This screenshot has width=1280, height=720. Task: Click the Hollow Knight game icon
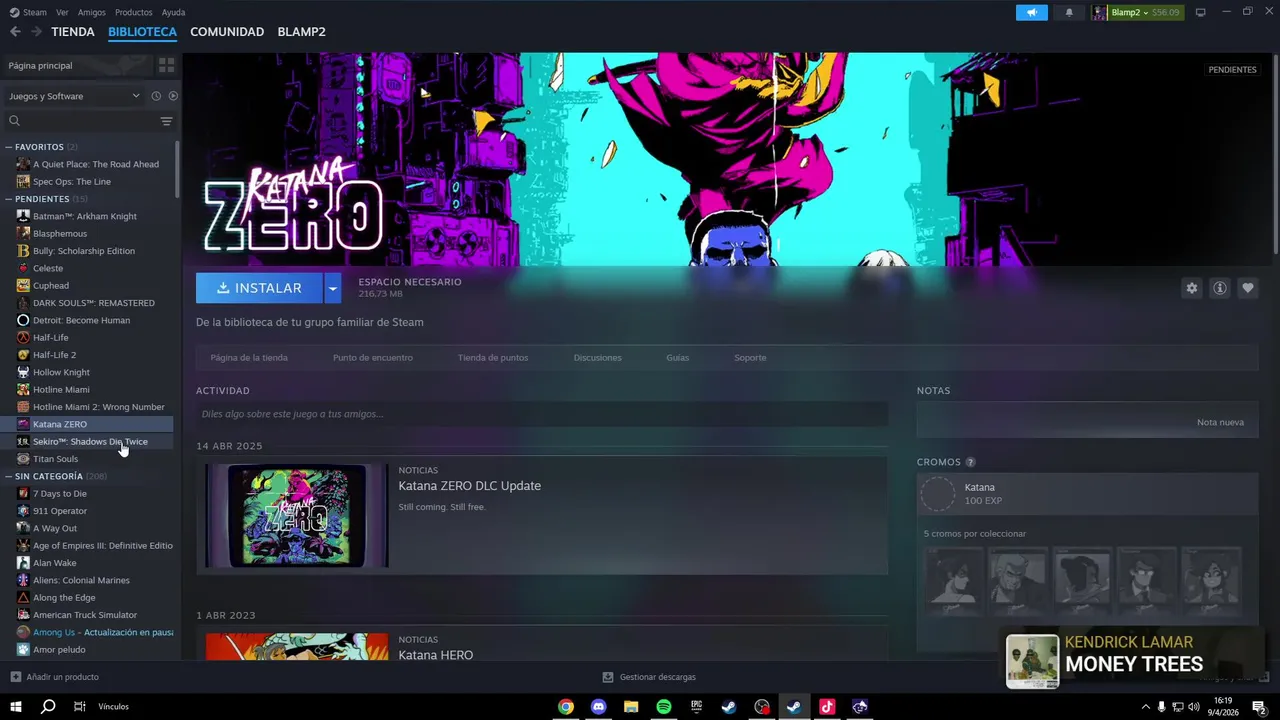(x=23, y=372)
